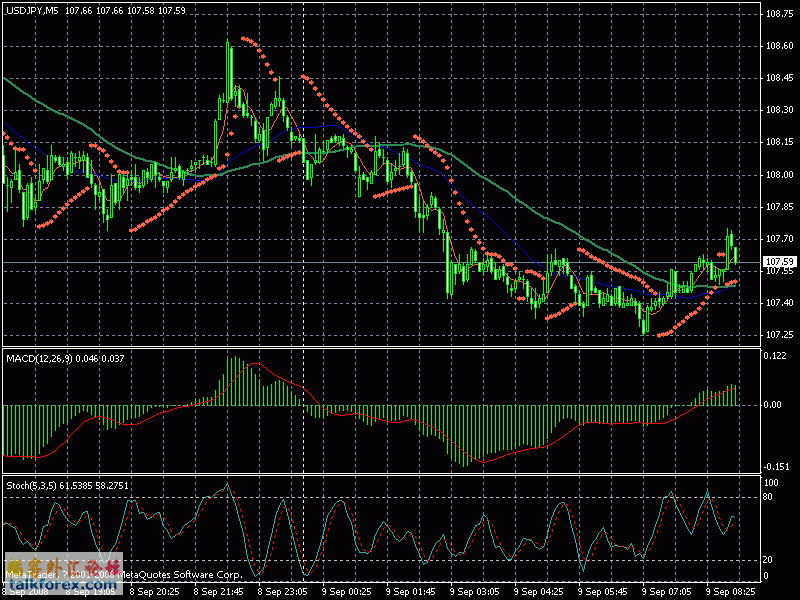Select the 107.40 price axis label
This screenshot has width=800, height=600.
[x=780, y=303]
